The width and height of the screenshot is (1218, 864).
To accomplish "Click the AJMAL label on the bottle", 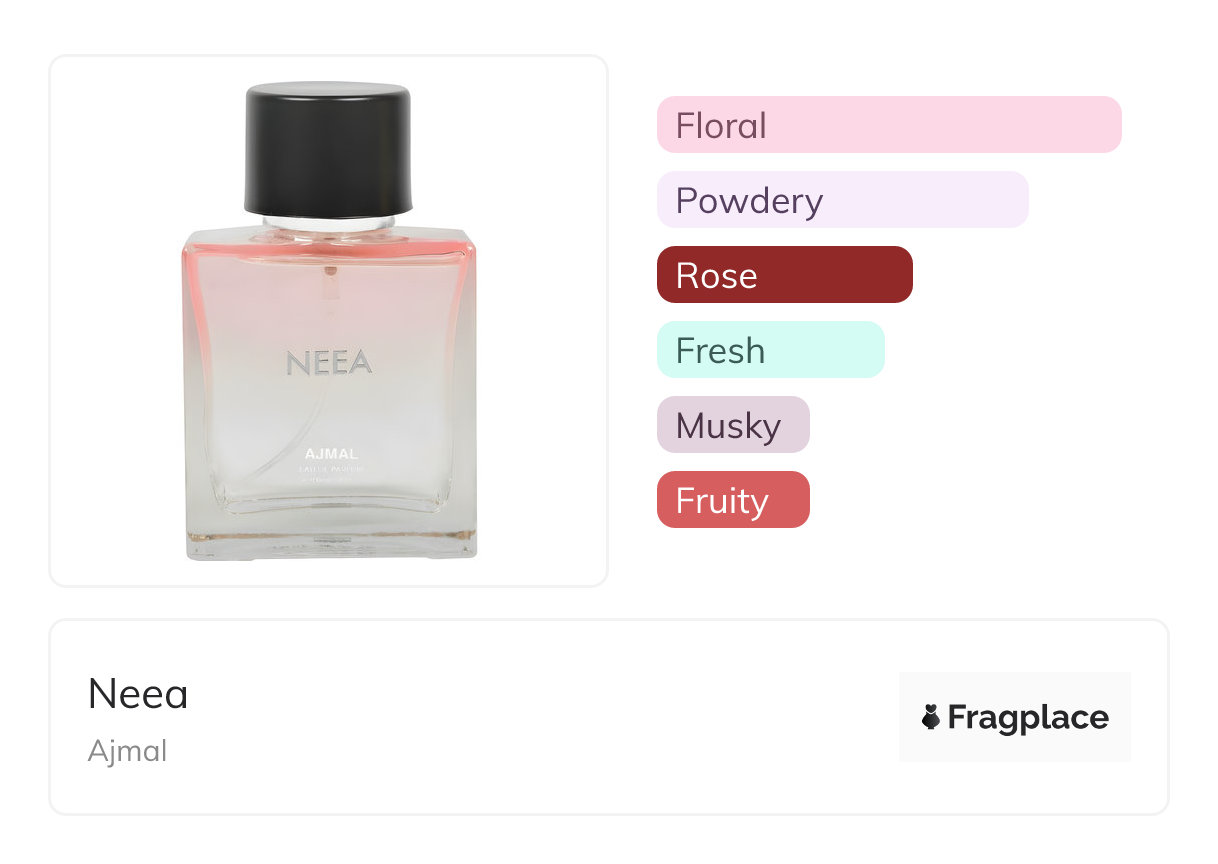I will (x=329, y=454).
